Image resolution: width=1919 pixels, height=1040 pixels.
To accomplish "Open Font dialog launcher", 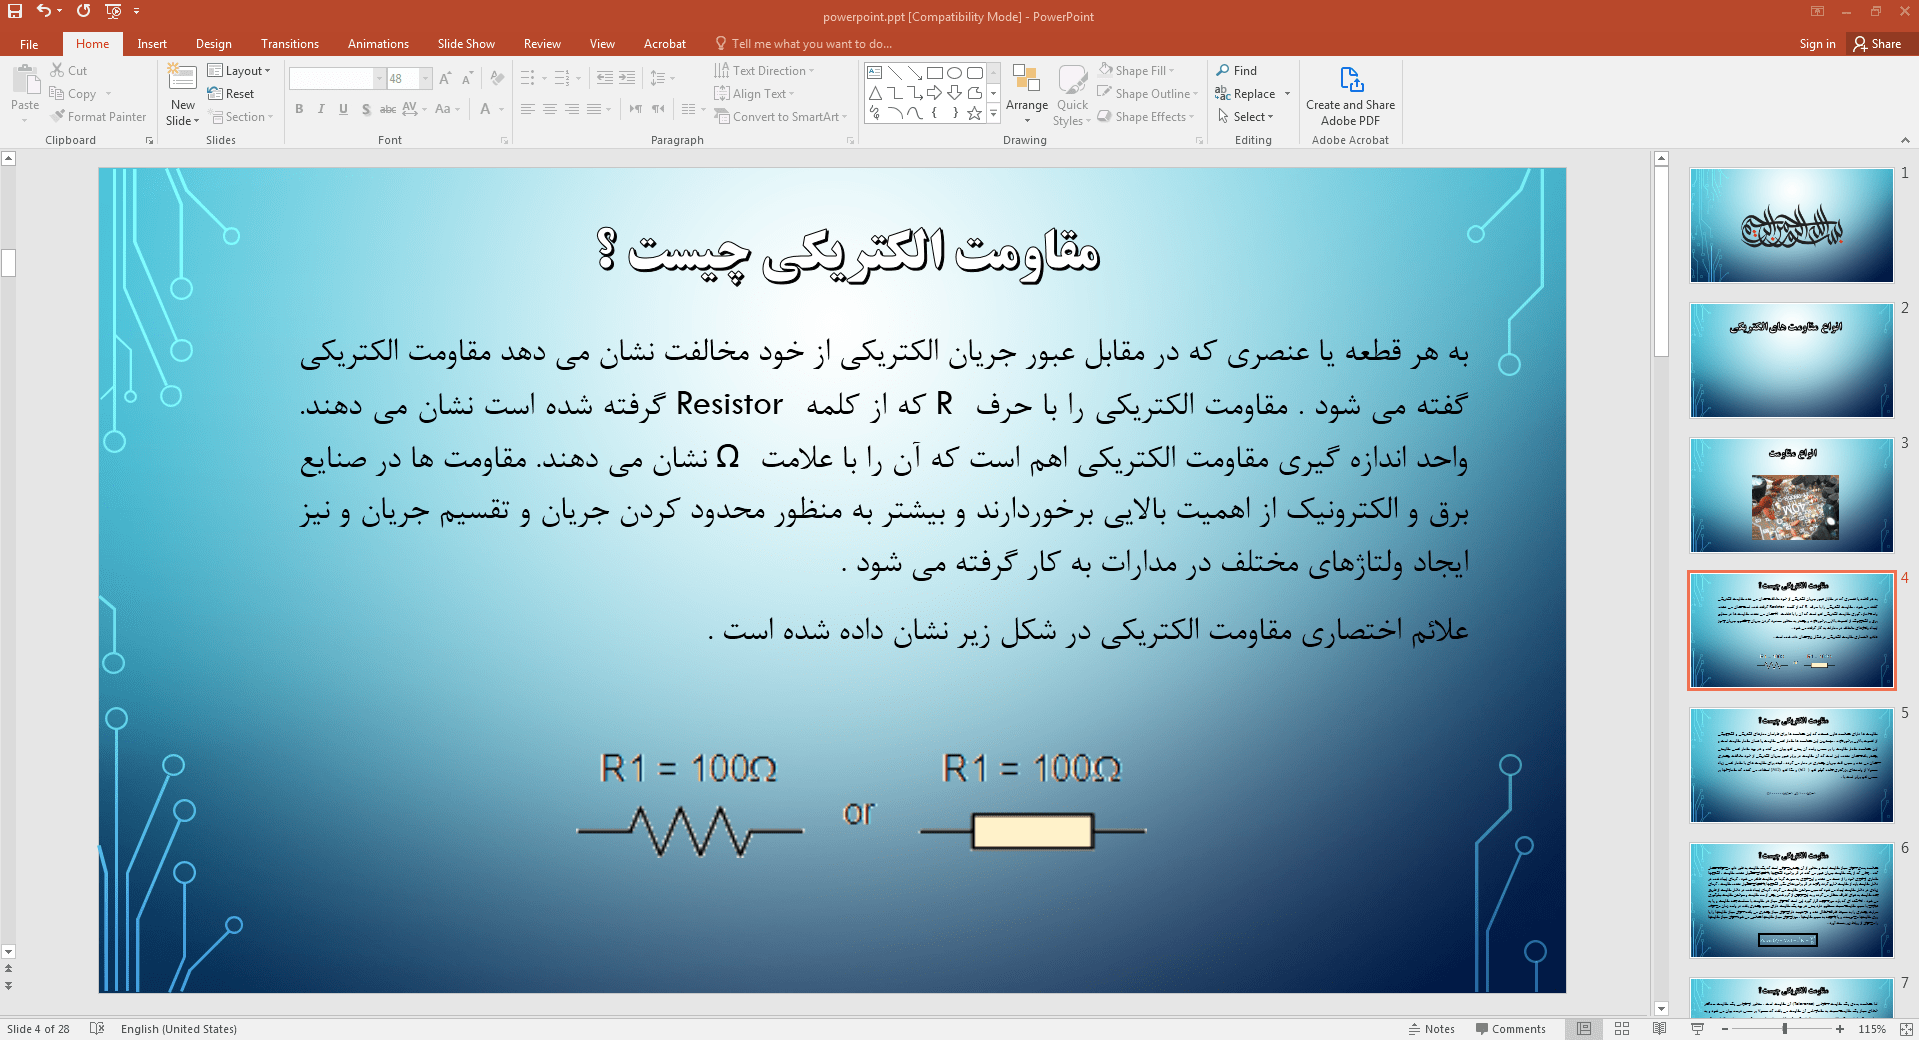I will click(504, 141).
